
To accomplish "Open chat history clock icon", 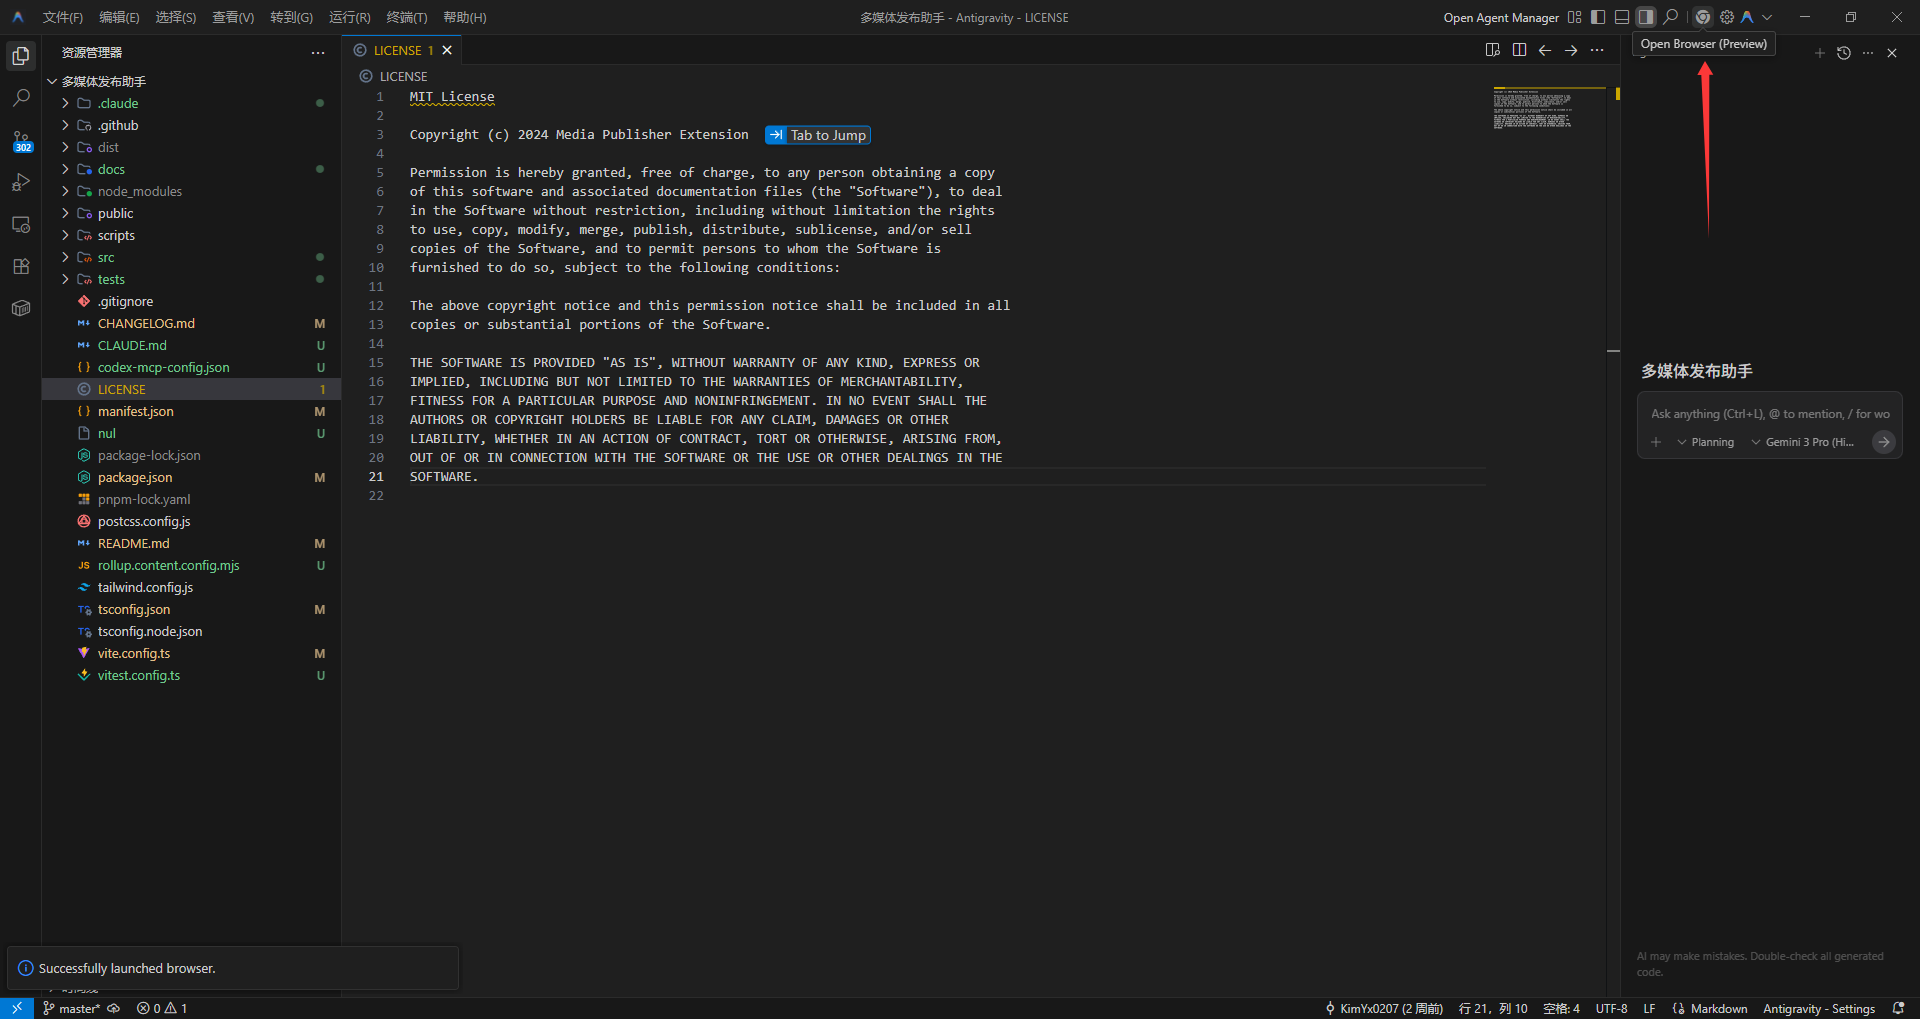I will [1844, 53].
